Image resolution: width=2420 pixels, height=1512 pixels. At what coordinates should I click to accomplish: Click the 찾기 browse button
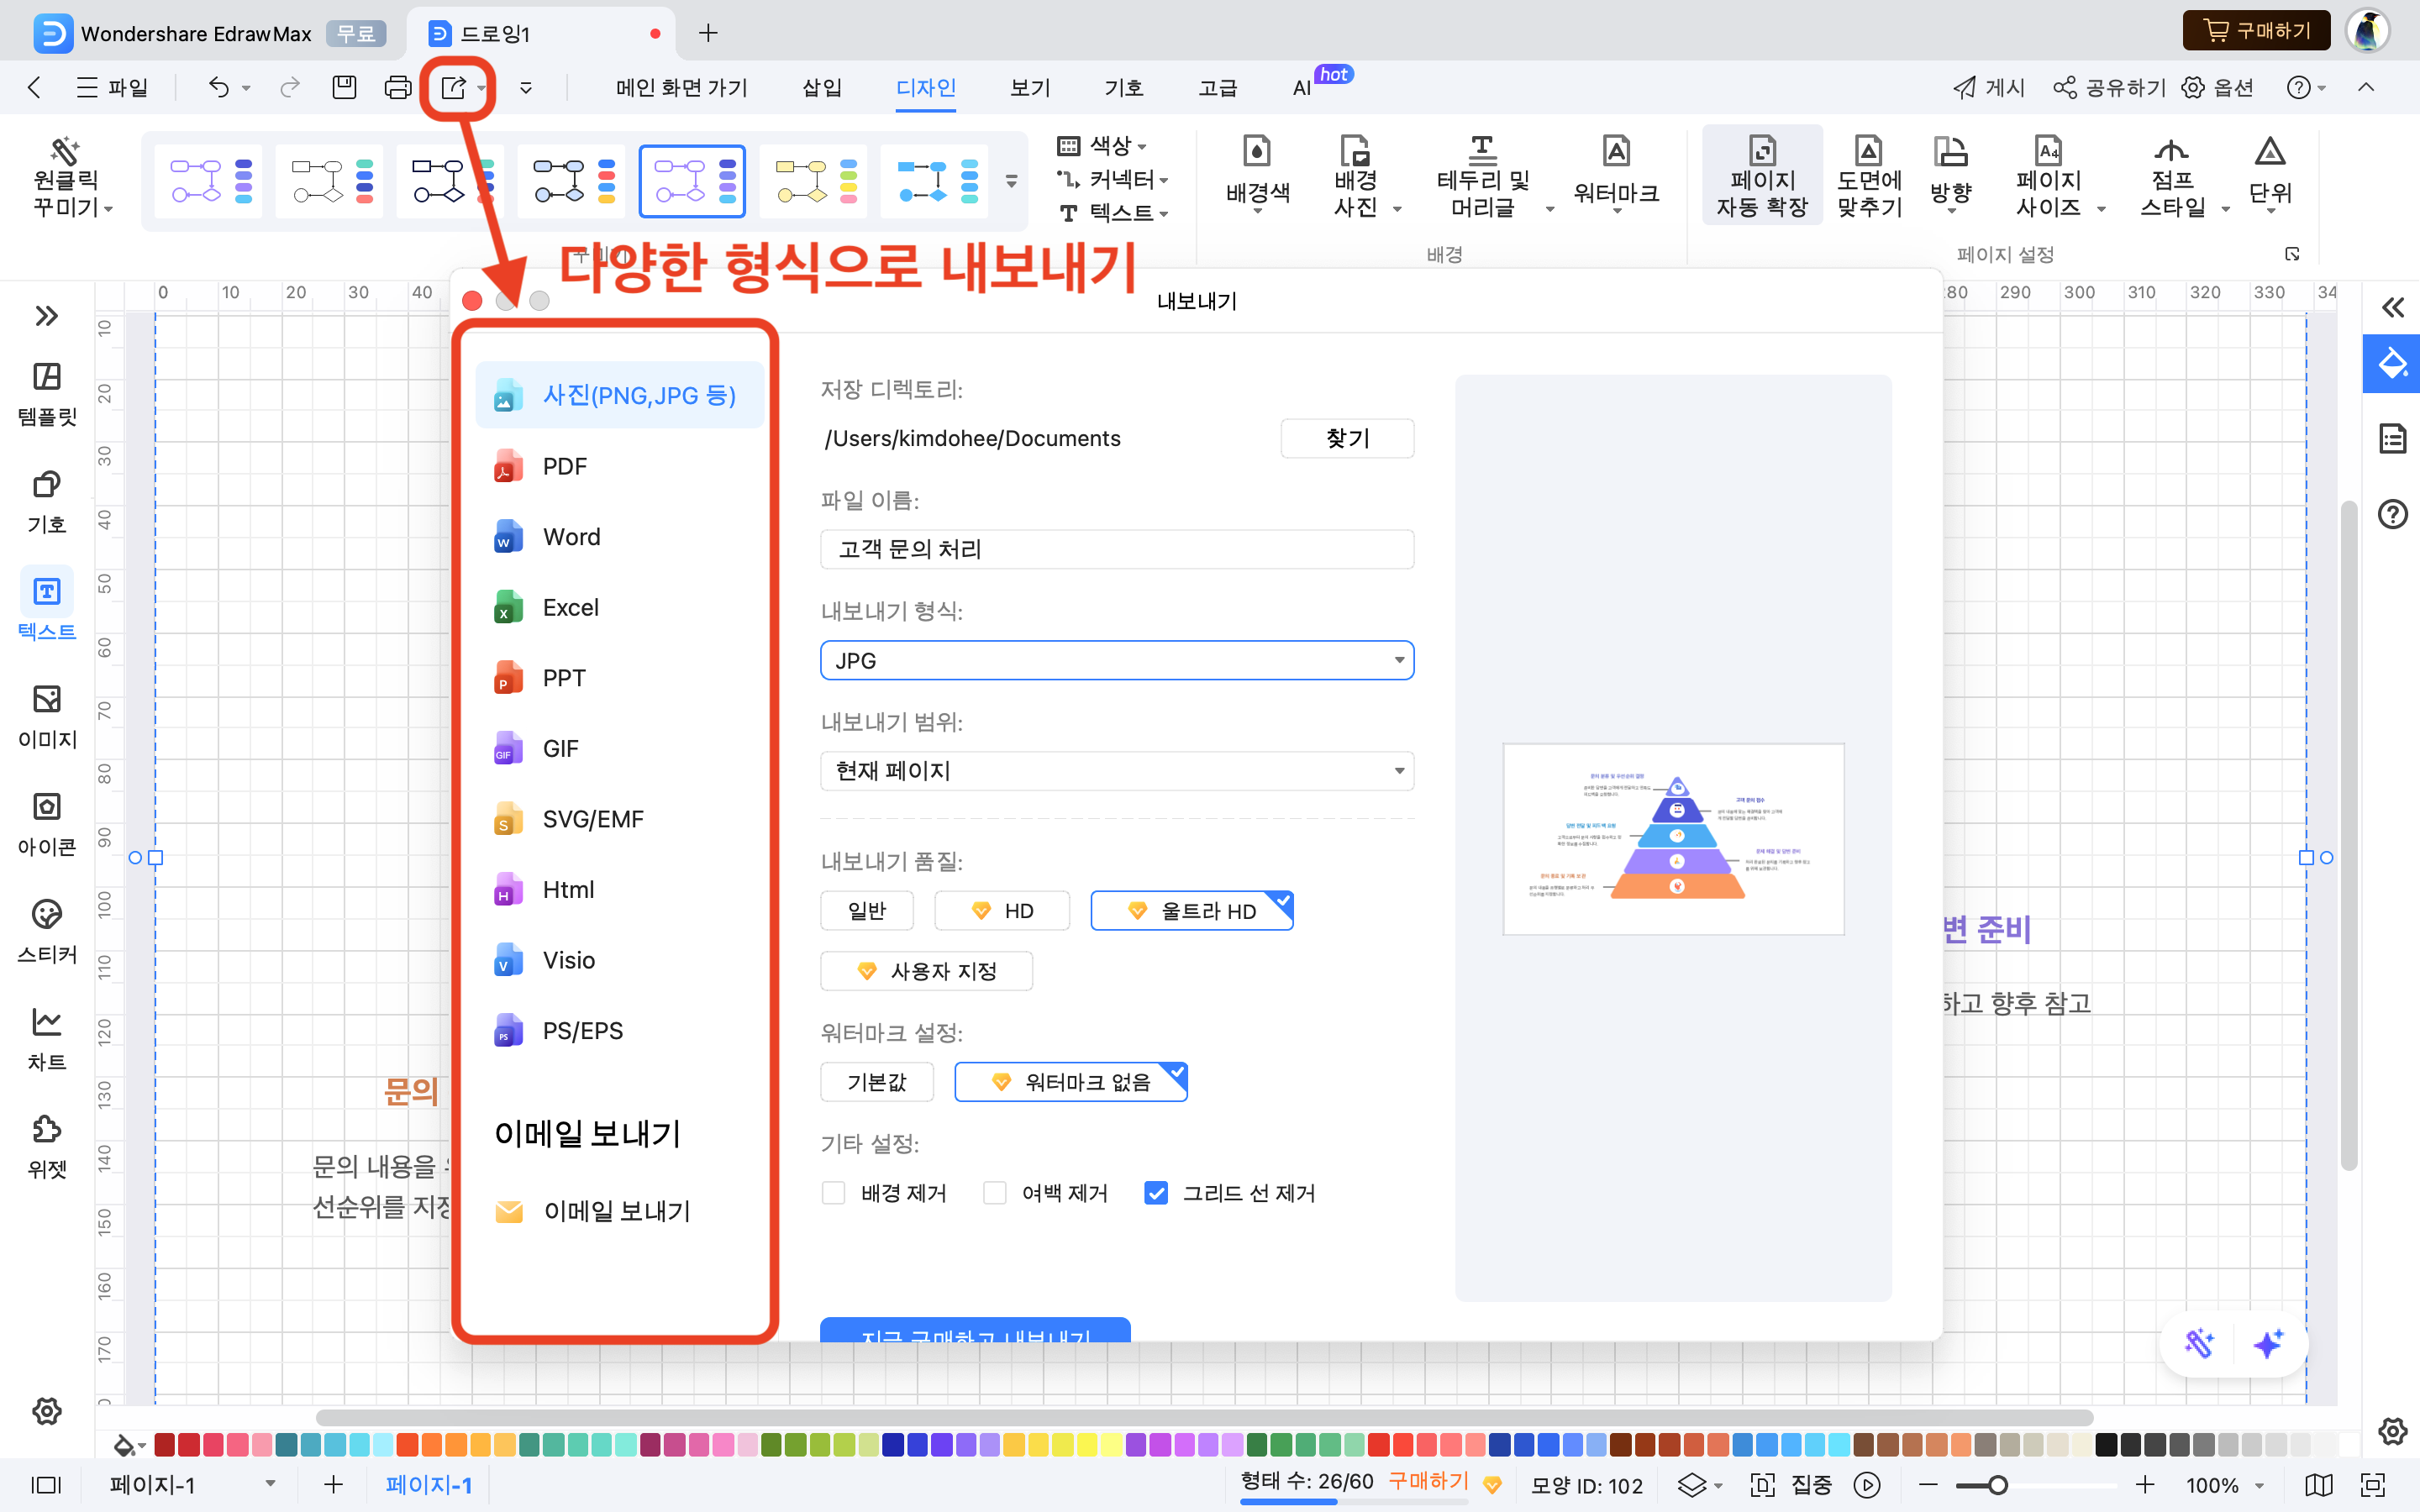pyautogui.click(x=1346, y=438)
